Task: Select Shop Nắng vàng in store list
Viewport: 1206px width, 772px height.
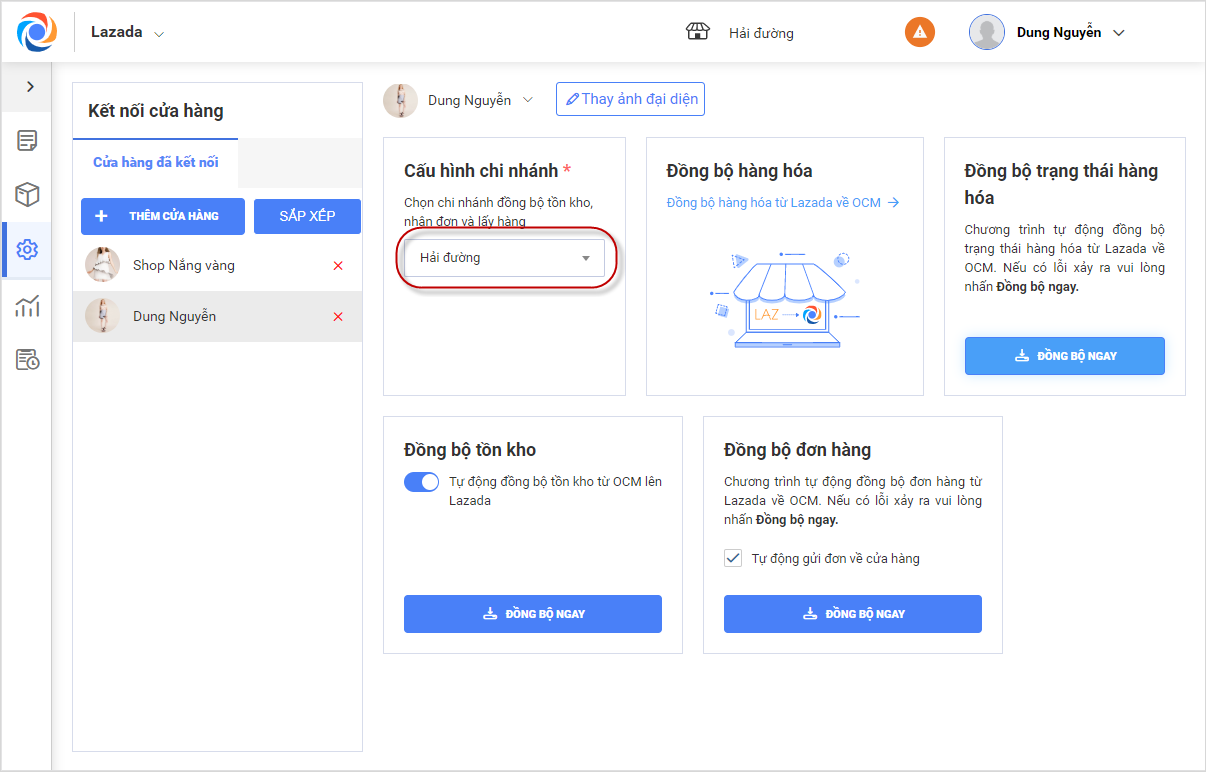Action: tap(184, 266)
